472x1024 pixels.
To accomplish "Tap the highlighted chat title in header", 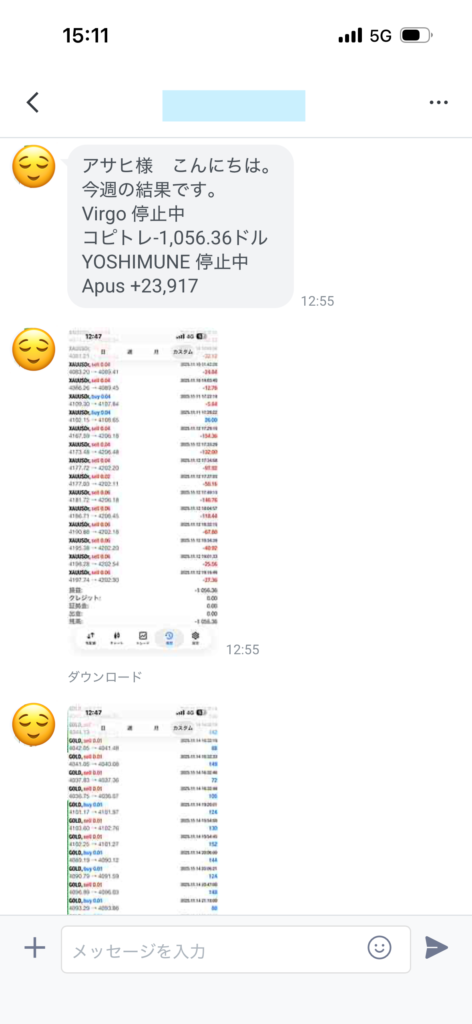I will click(x=234, y=106).
